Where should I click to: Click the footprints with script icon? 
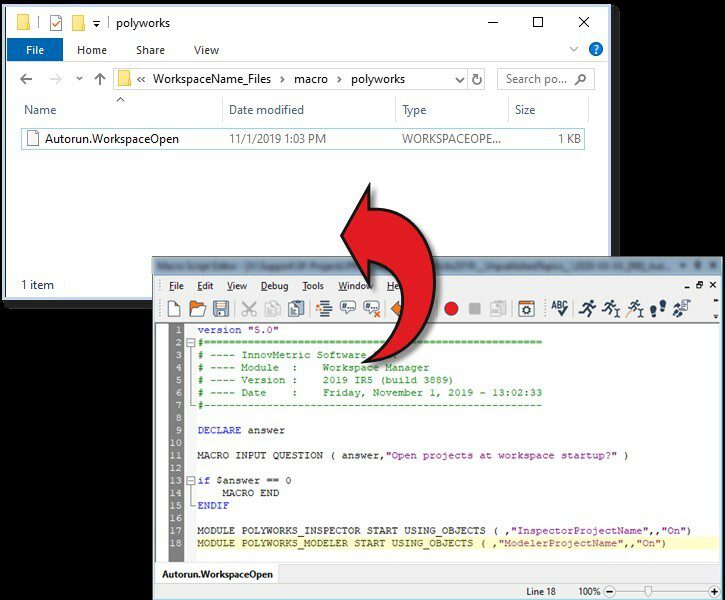coord(681,308)
